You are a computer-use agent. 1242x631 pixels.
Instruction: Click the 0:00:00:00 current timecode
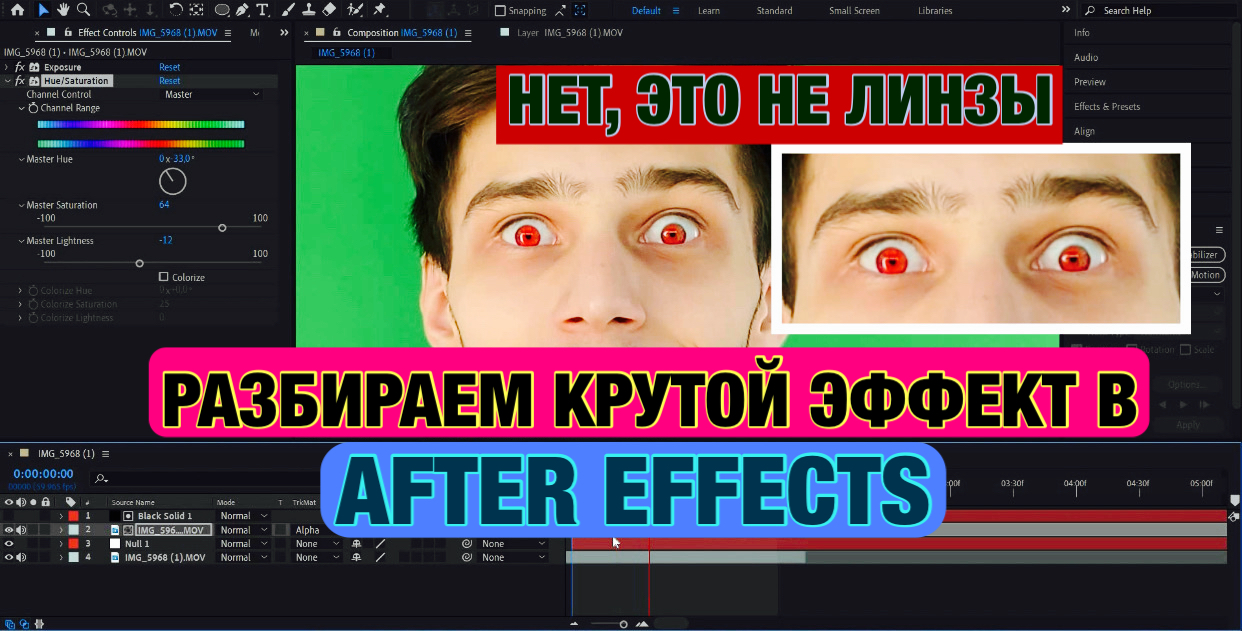coord(43,474)
